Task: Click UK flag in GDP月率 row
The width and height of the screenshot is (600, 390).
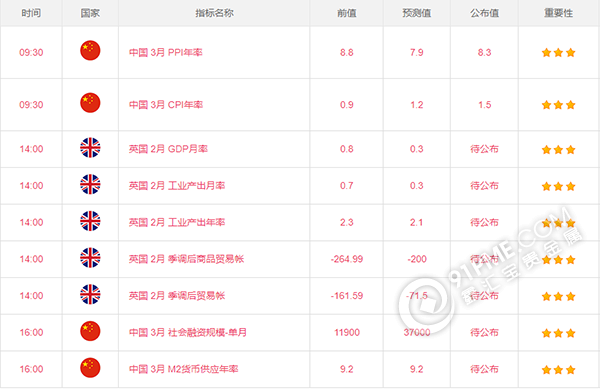Action: tap(90, 148)
